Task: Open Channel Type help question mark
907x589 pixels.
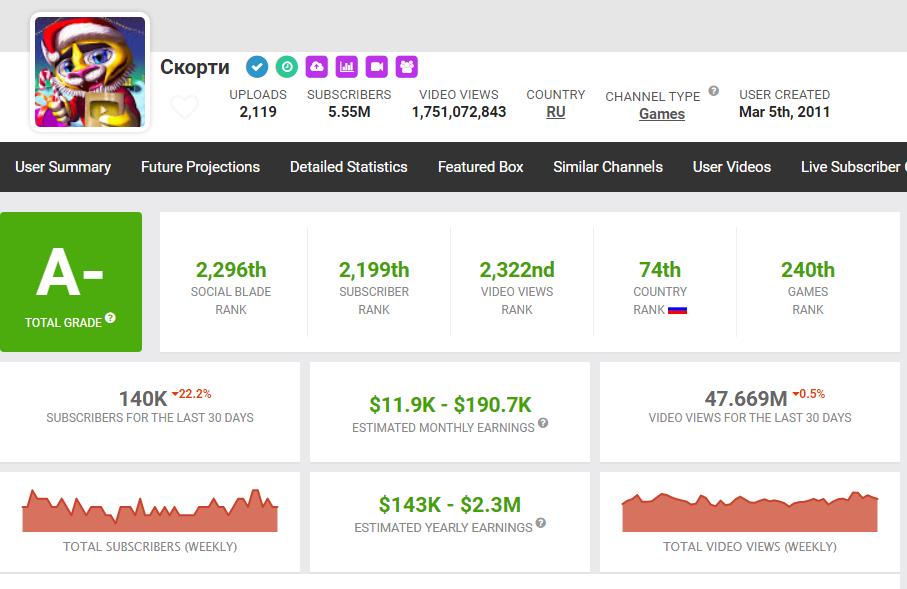Action: [x=714, y=91]
